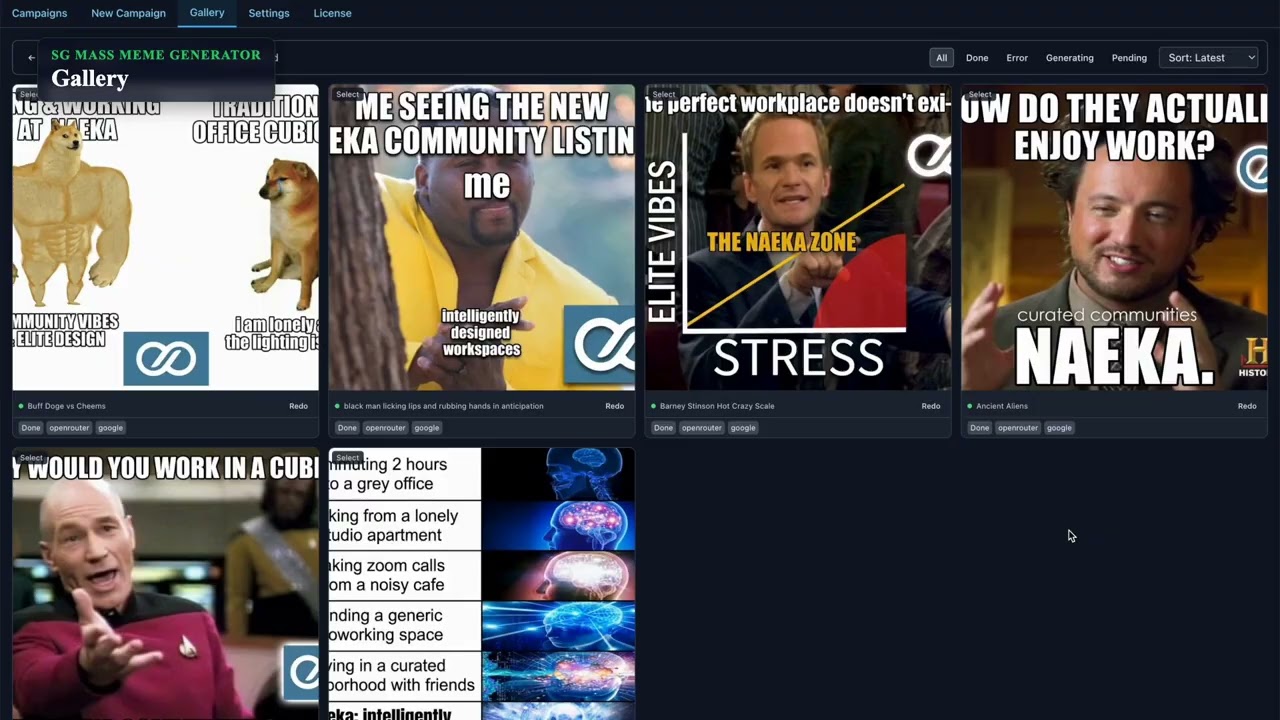The width and height of the screenshot is (1280, 720).
Task: Click google tag under Buff Doge vs Cheems
Action: [110, 428]
